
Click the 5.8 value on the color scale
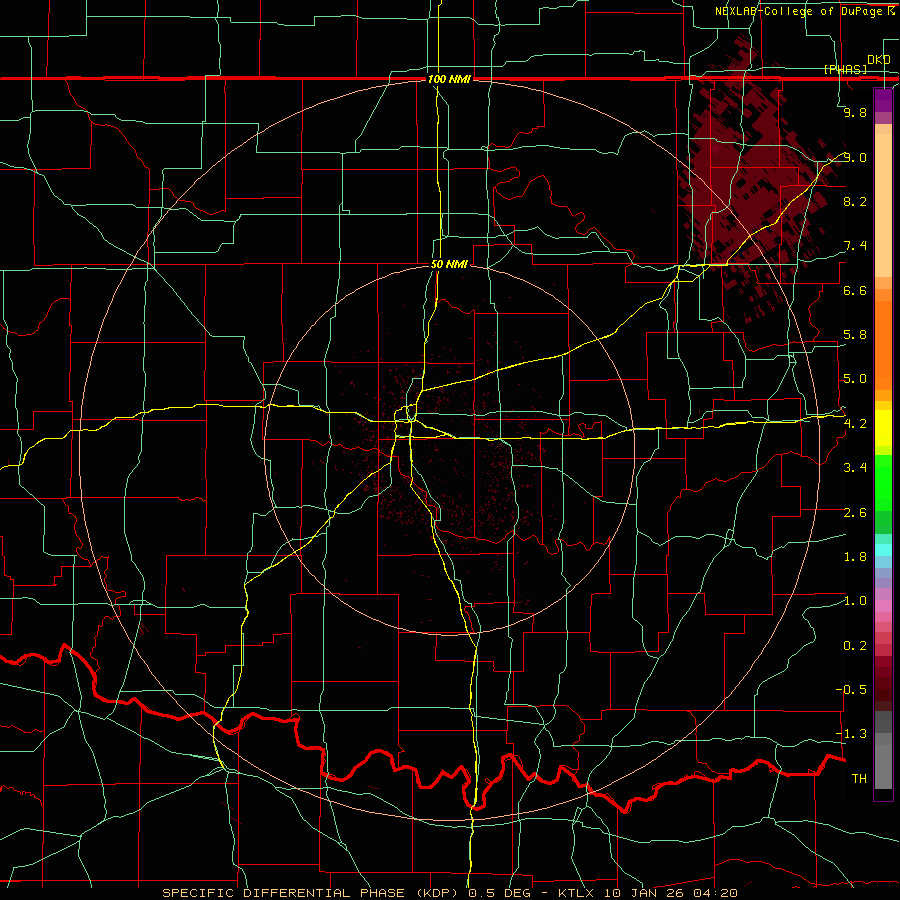tap(855, 335)
